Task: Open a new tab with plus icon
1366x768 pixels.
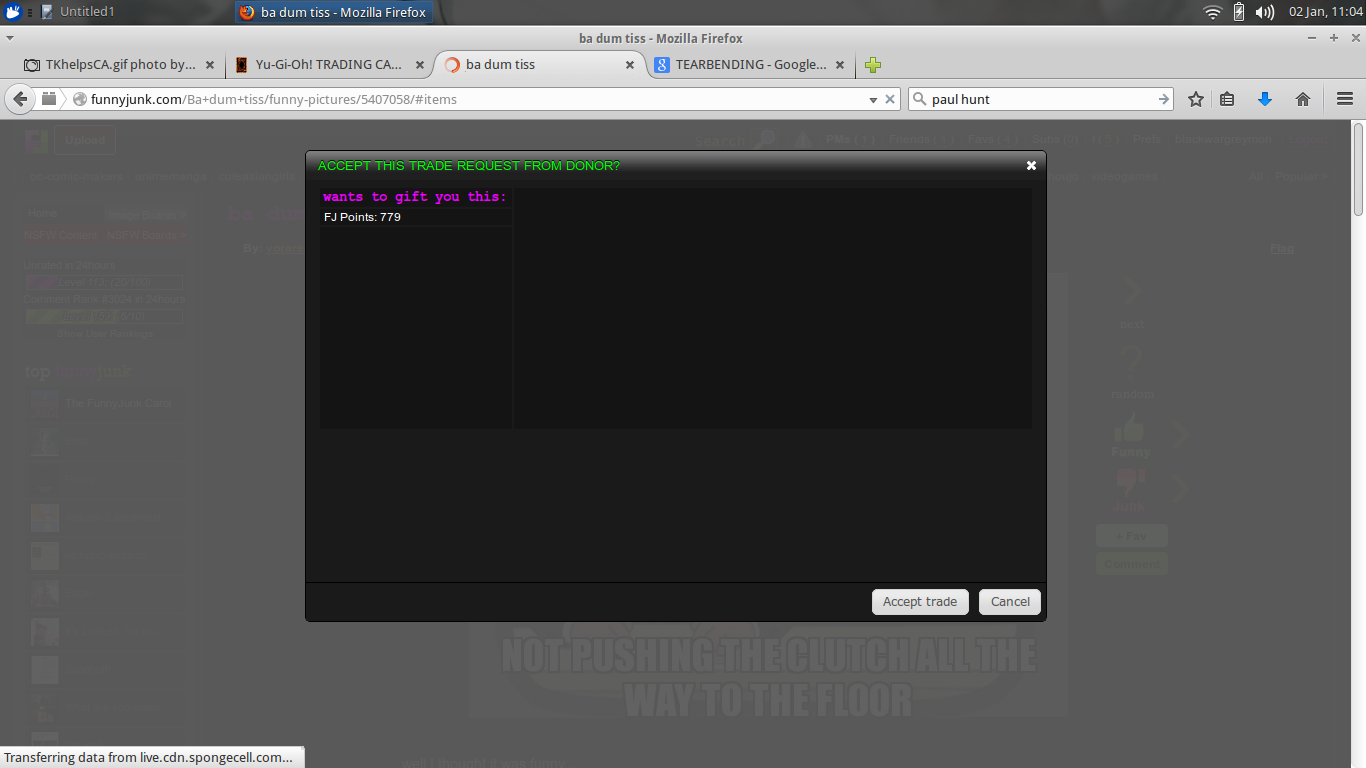Action: pos(873,65)
